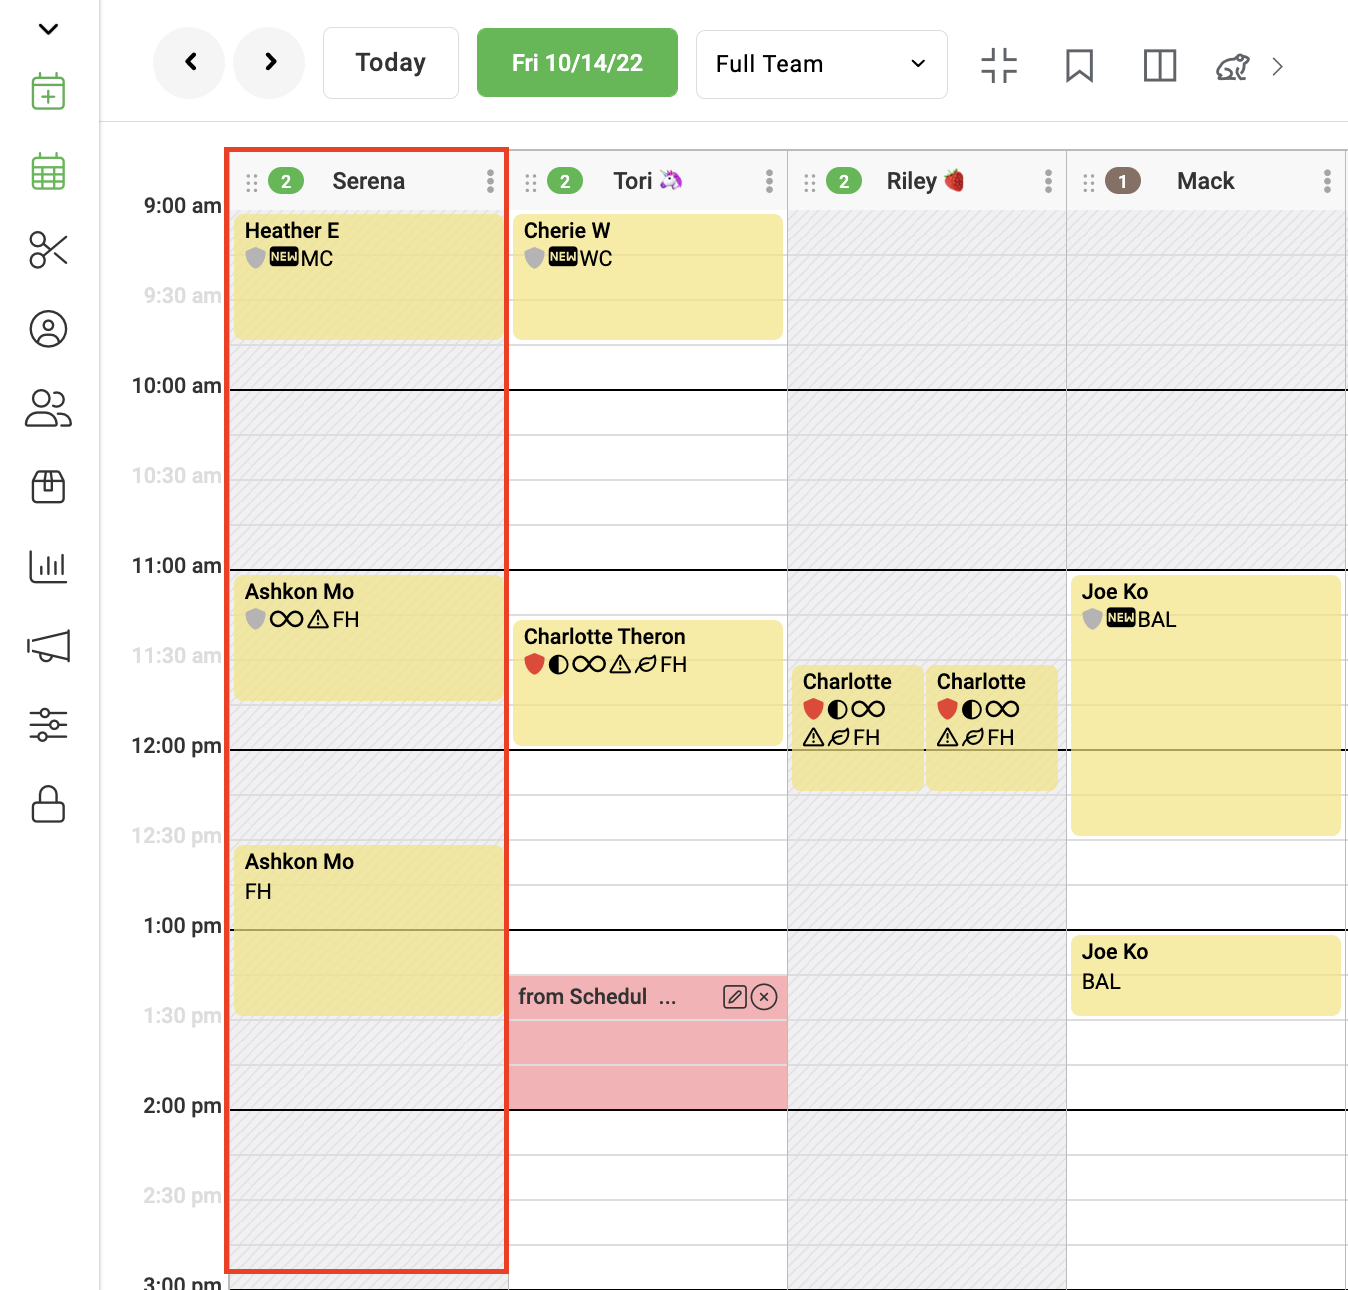Click the 'from Schedul ...' block text
The width and height of the screenshot is (1348, 1290).
pos(597,997)
